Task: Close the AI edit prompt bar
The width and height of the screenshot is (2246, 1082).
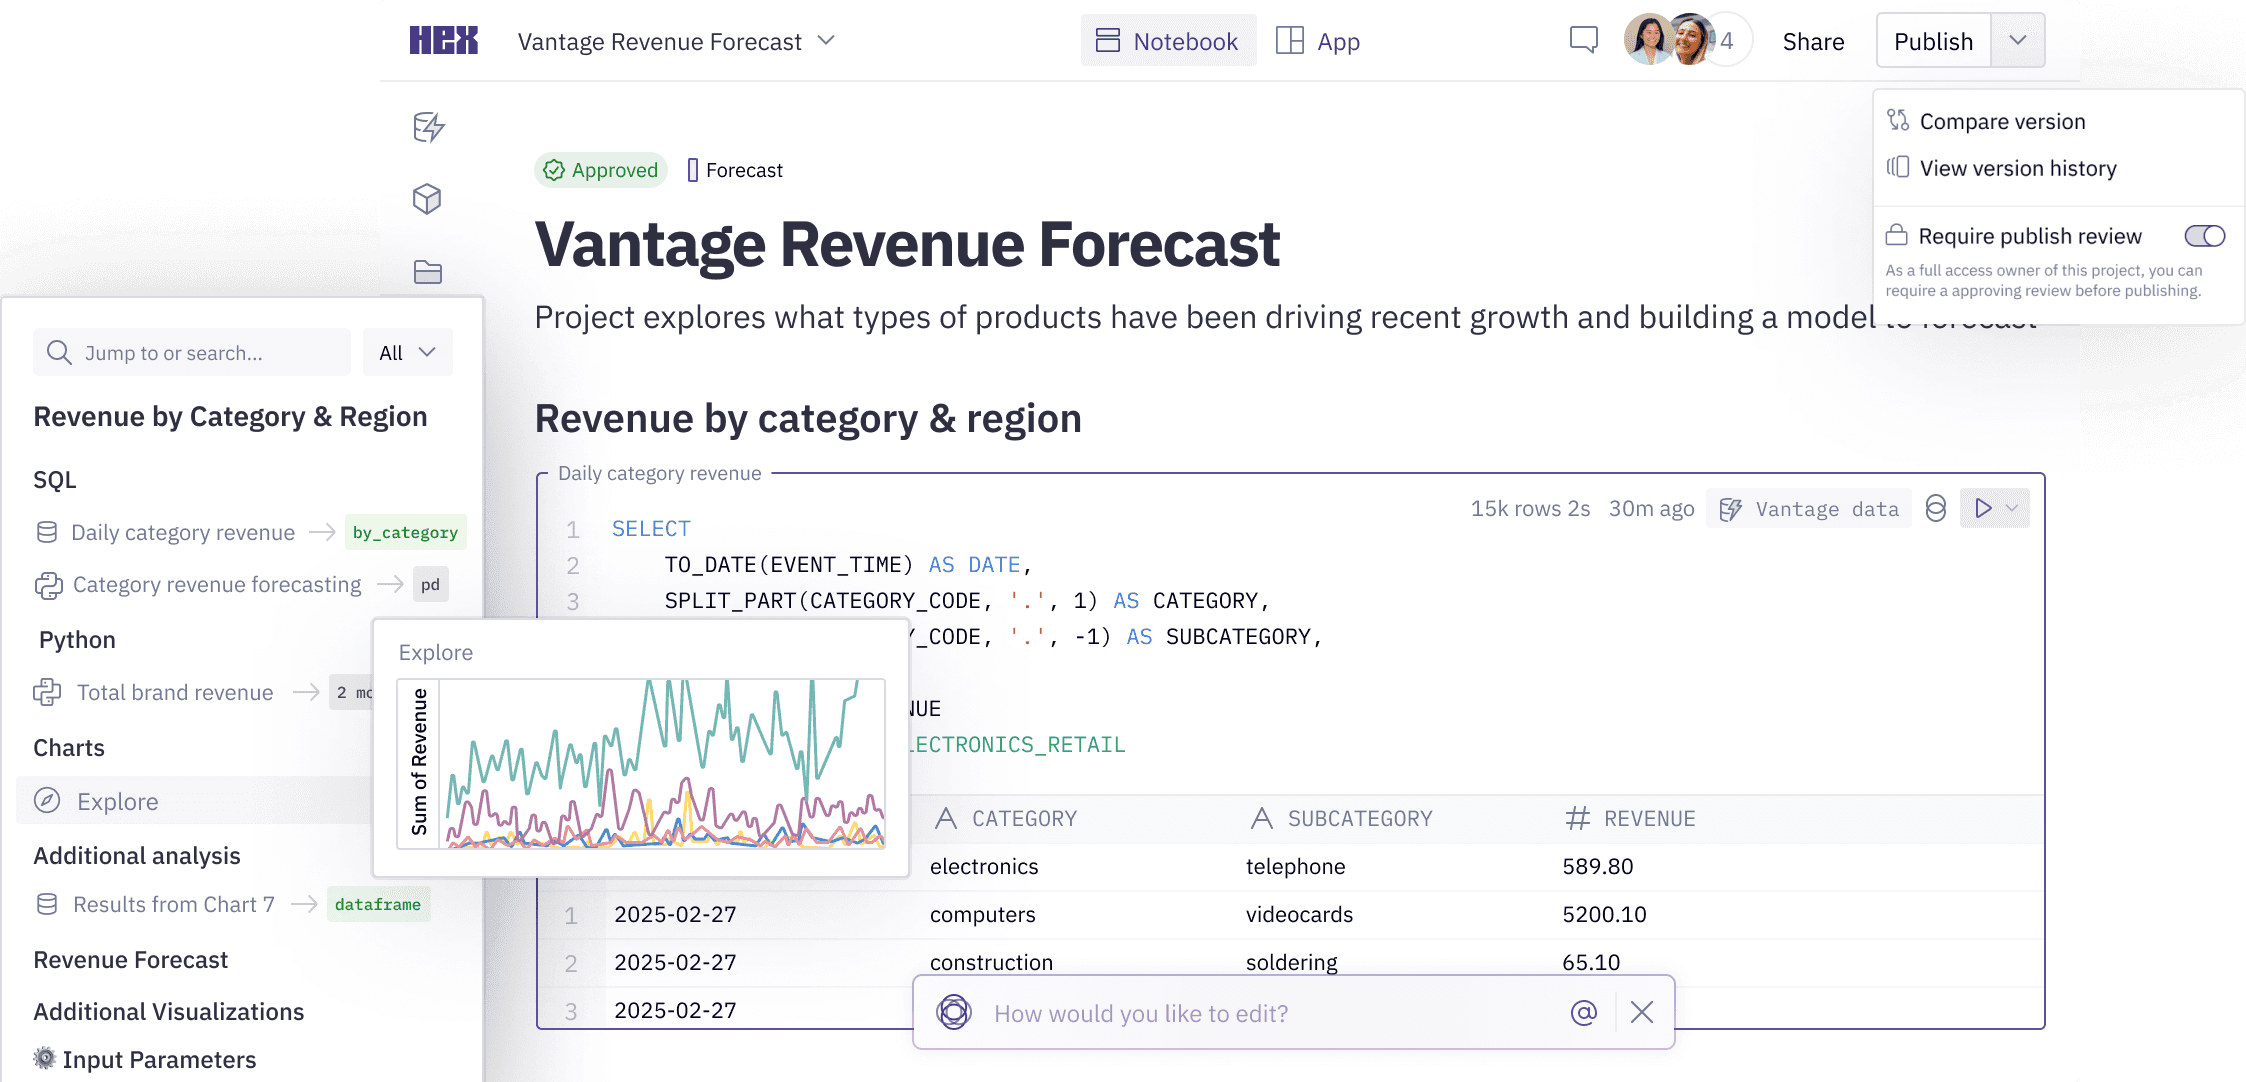Action: pyautogui.click(x=1641, y=1013)
